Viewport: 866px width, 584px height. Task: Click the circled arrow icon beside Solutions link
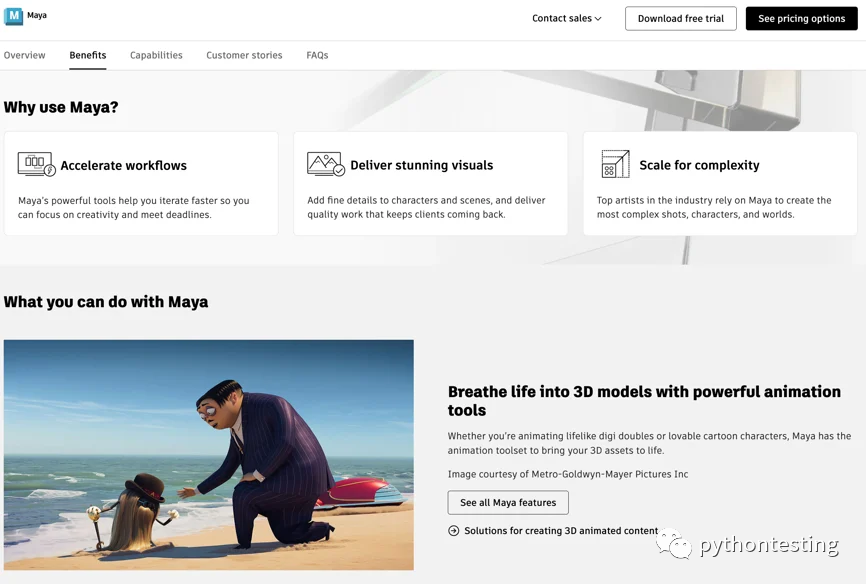pyautogui.click(x=454, y=531)
